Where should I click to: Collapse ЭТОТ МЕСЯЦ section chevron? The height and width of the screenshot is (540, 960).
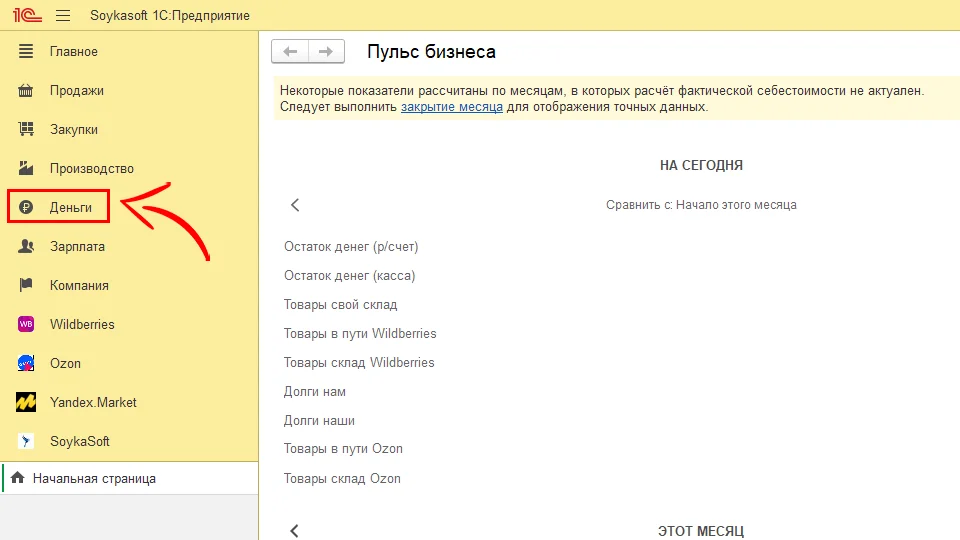point(295,531)
